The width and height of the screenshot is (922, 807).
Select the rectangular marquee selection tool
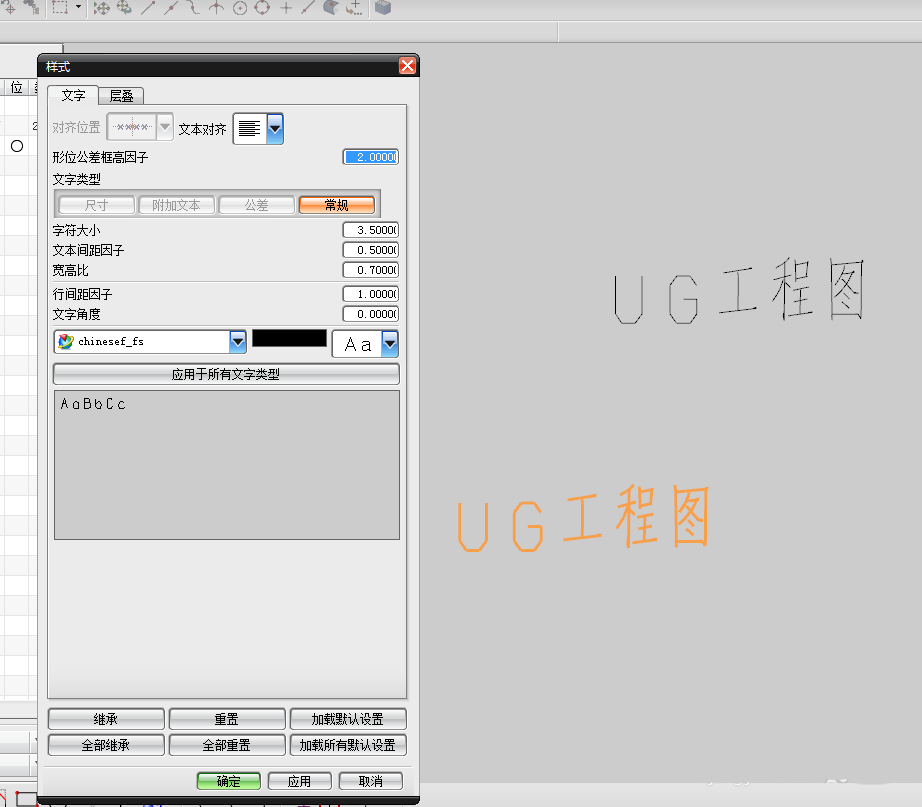click(x=58, y=9)
